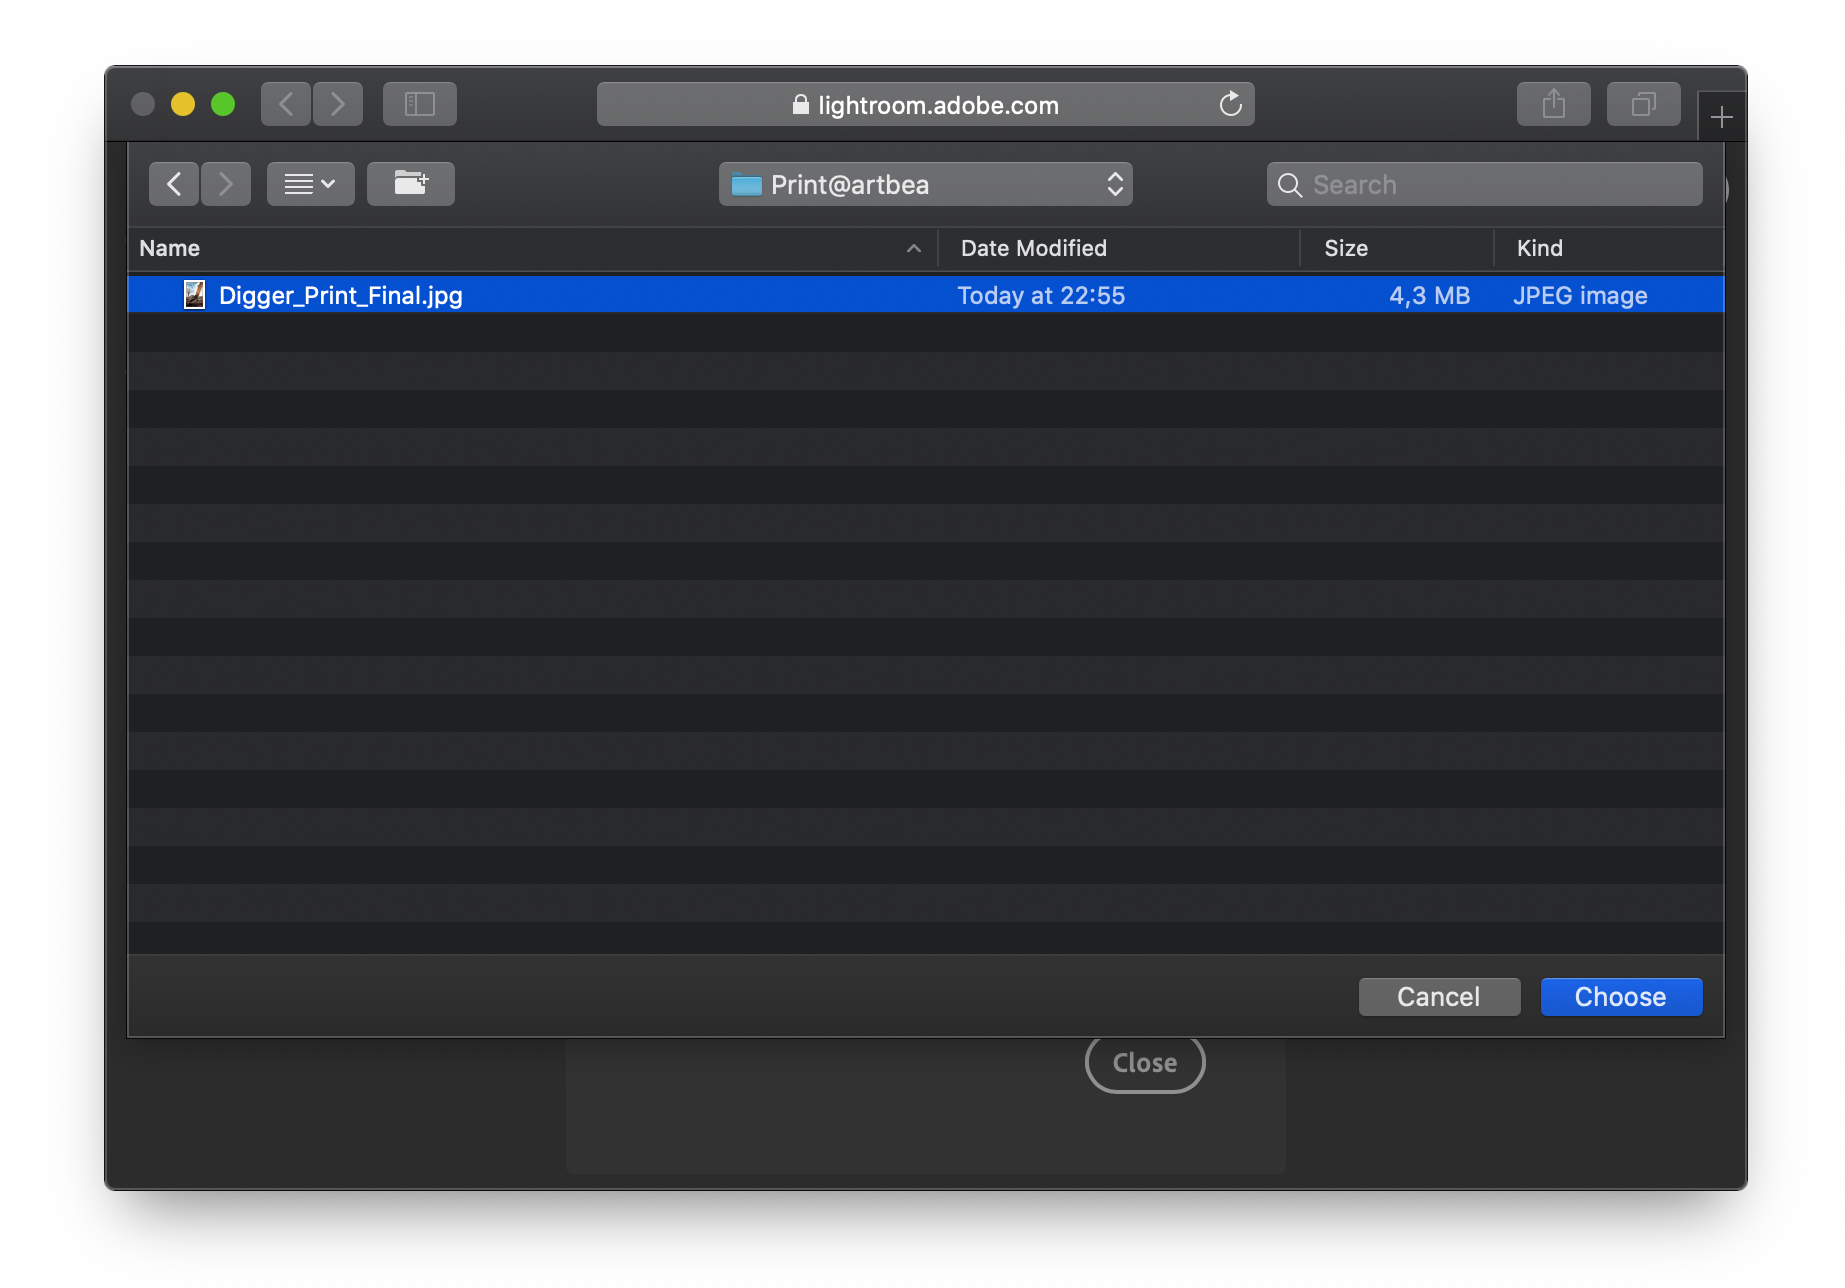Viewport: 1845px width, 1288px height.
Task: Sort files by Date Modified column
Action: coord(1119,248)
